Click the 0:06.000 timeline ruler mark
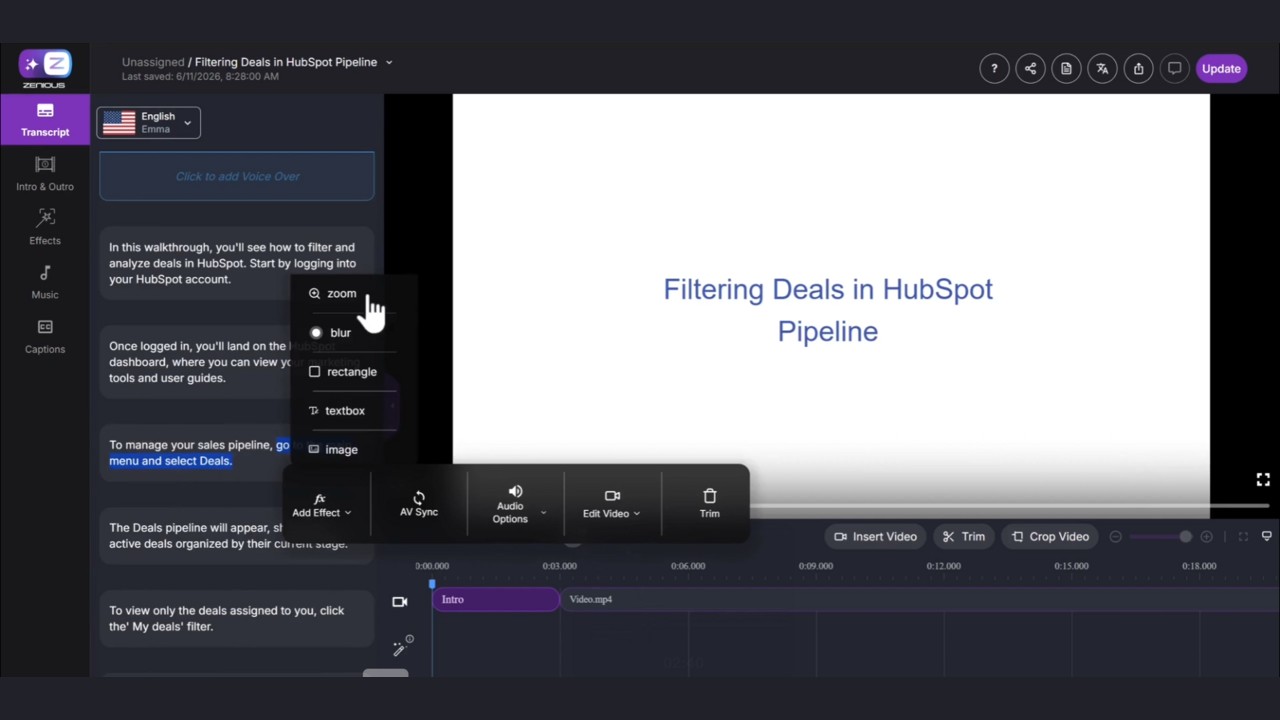This screenshot has height=720, width=1280. pyautogui.click(x=688, y=566)
